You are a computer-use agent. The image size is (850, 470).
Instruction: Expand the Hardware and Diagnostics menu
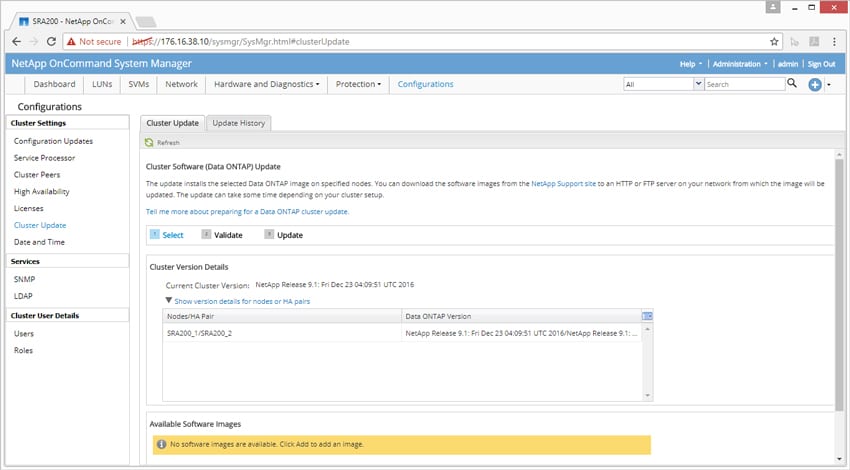tap(267, 84)
